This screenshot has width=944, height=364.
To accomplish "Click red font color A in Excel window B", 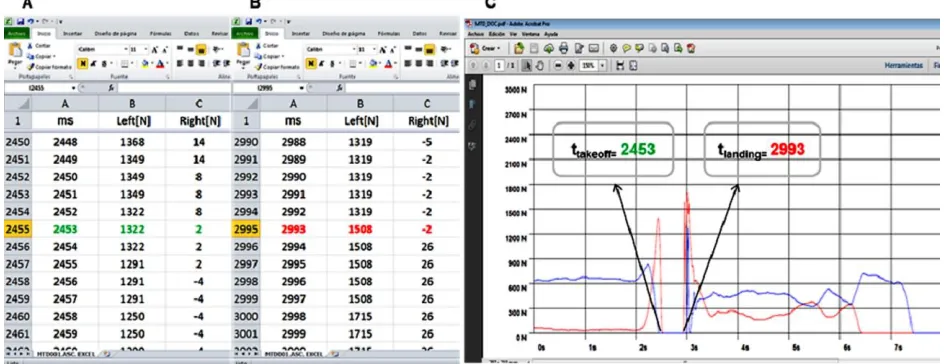I will [x=388, y=64].
